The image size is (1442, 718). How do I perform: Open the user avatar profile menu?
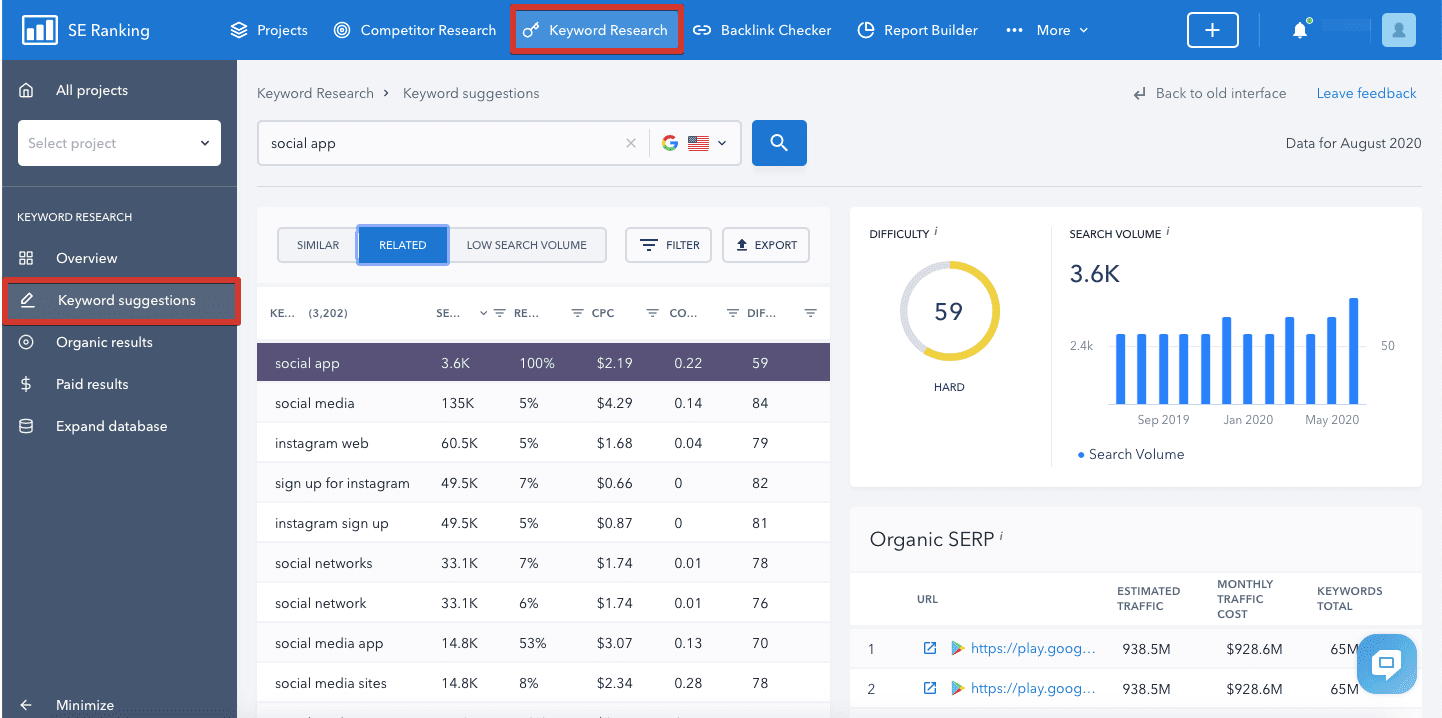(x=1398, y=30)
